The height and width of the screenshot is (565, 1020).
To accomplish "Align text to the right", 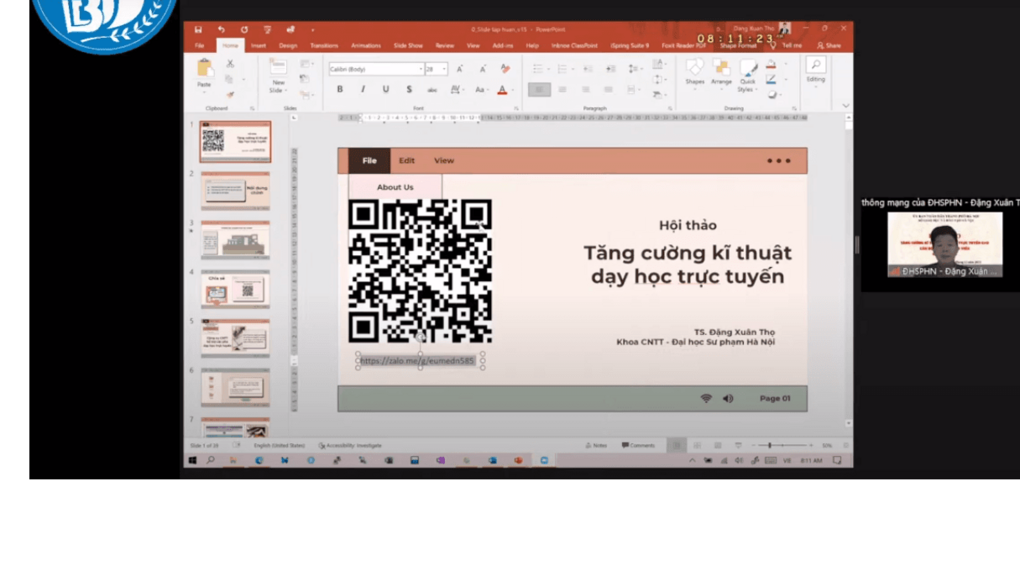I will click(x=585, y=90).
